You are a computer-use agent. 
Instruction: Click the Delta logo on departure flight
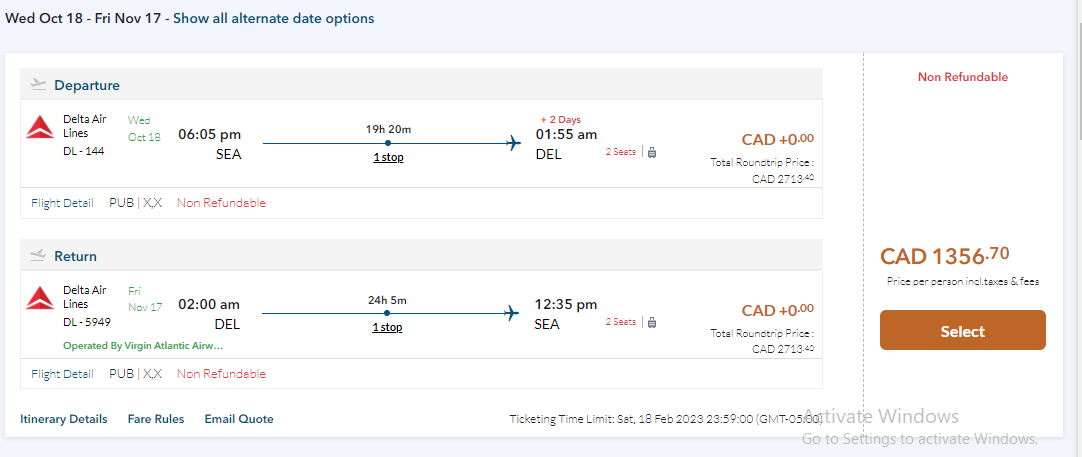coord(41,127)
